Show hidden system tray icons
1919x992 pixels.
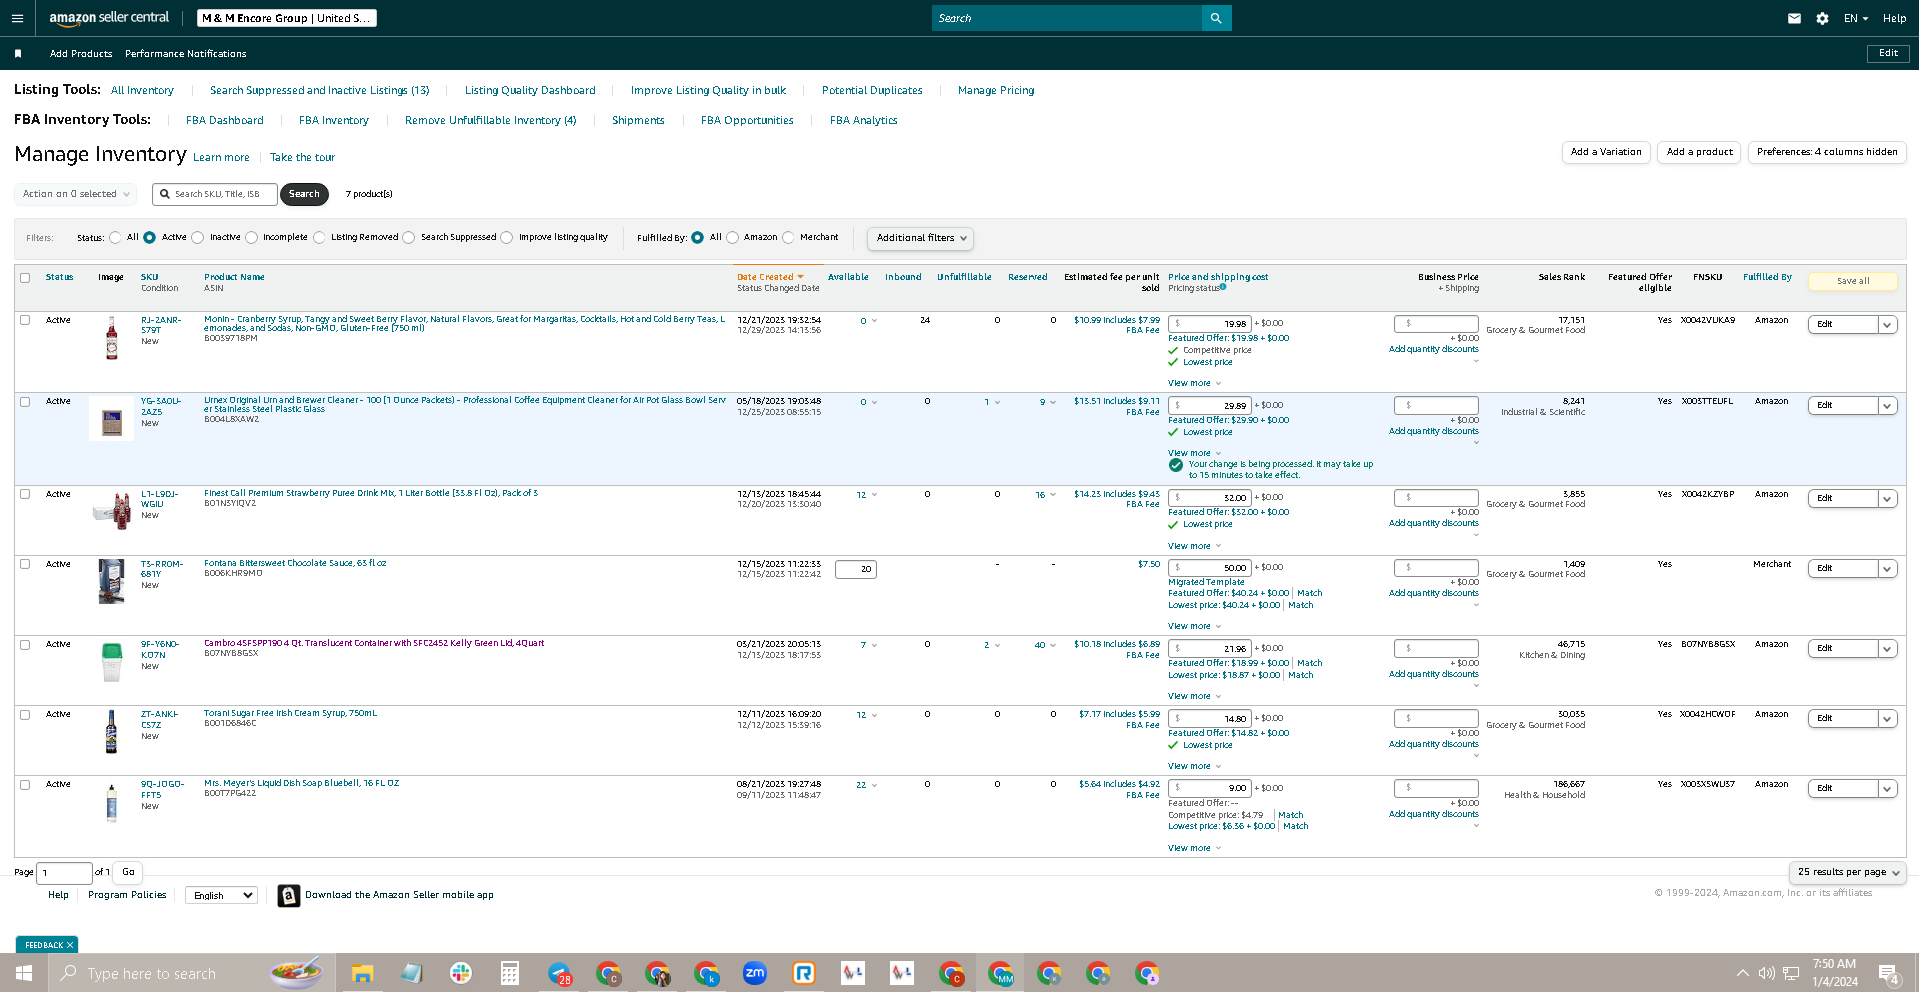point(1743,973)
